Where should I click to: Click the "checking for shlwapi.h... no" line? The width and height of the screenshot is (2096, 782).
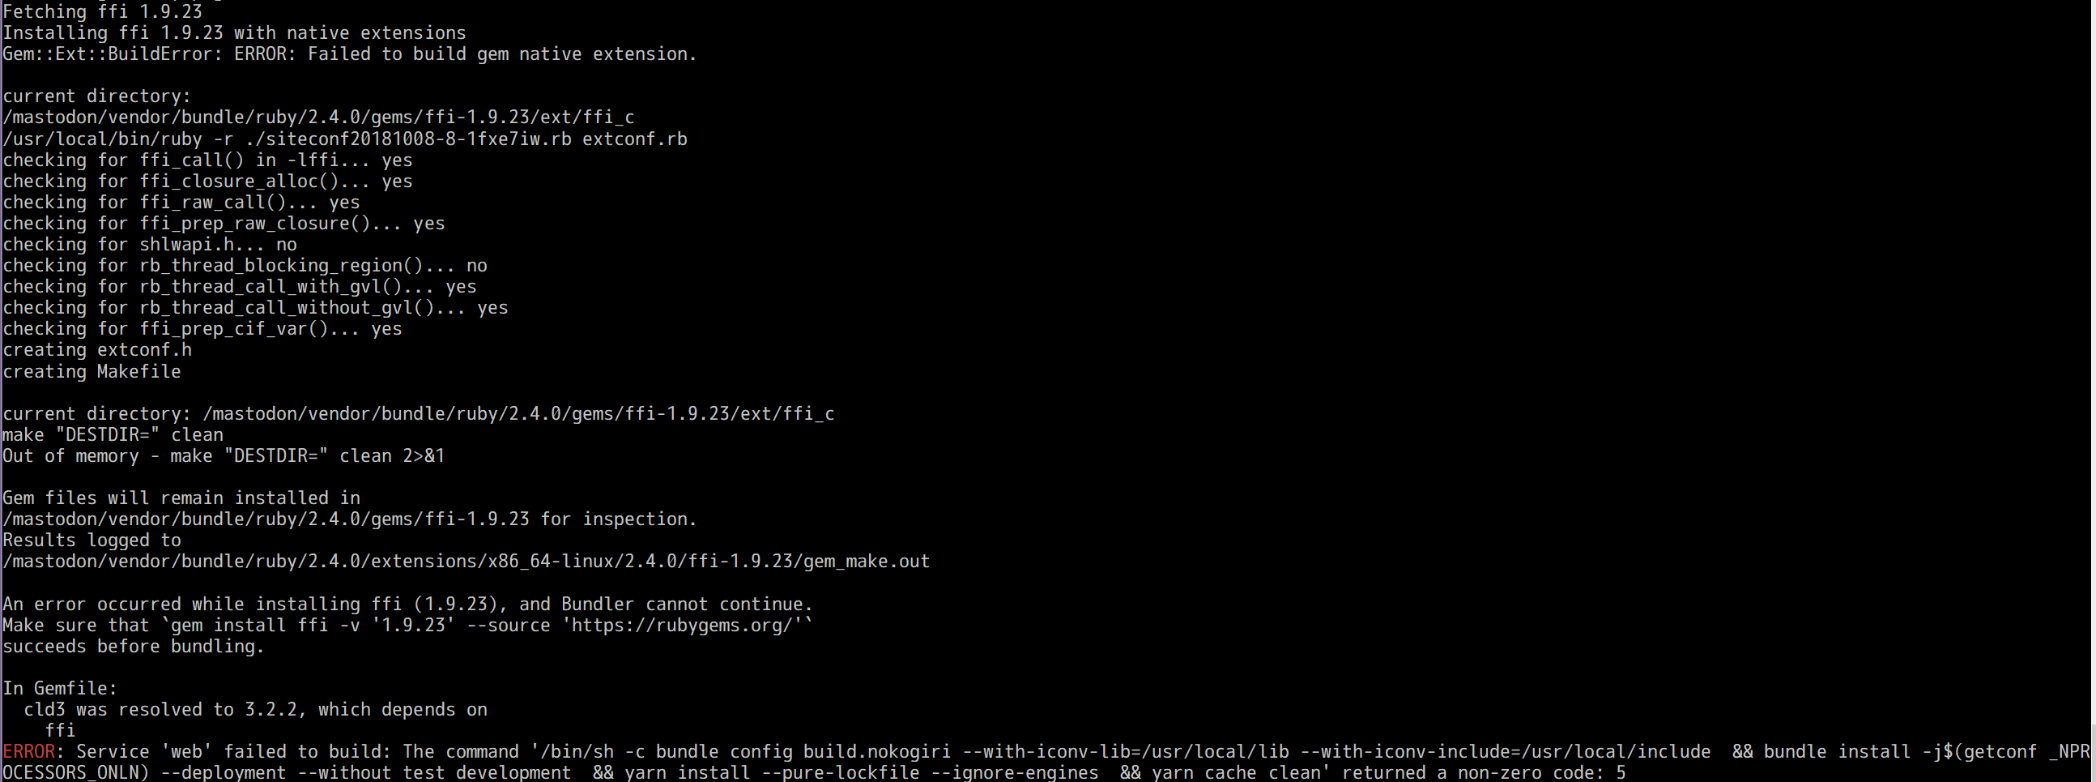click(150, 245)
